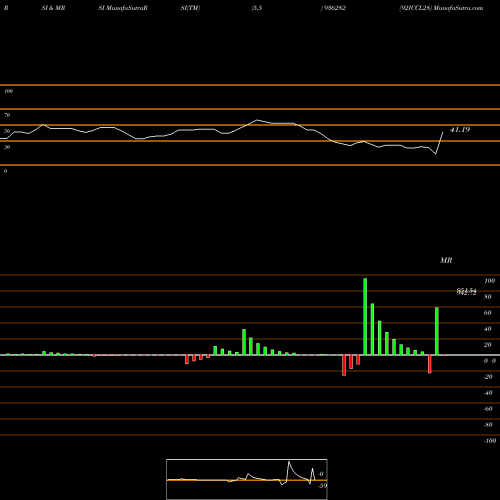This screenshot has height=500, width=500.
Task: Click the SI & MR header text
Action: [x=53, y=8]
